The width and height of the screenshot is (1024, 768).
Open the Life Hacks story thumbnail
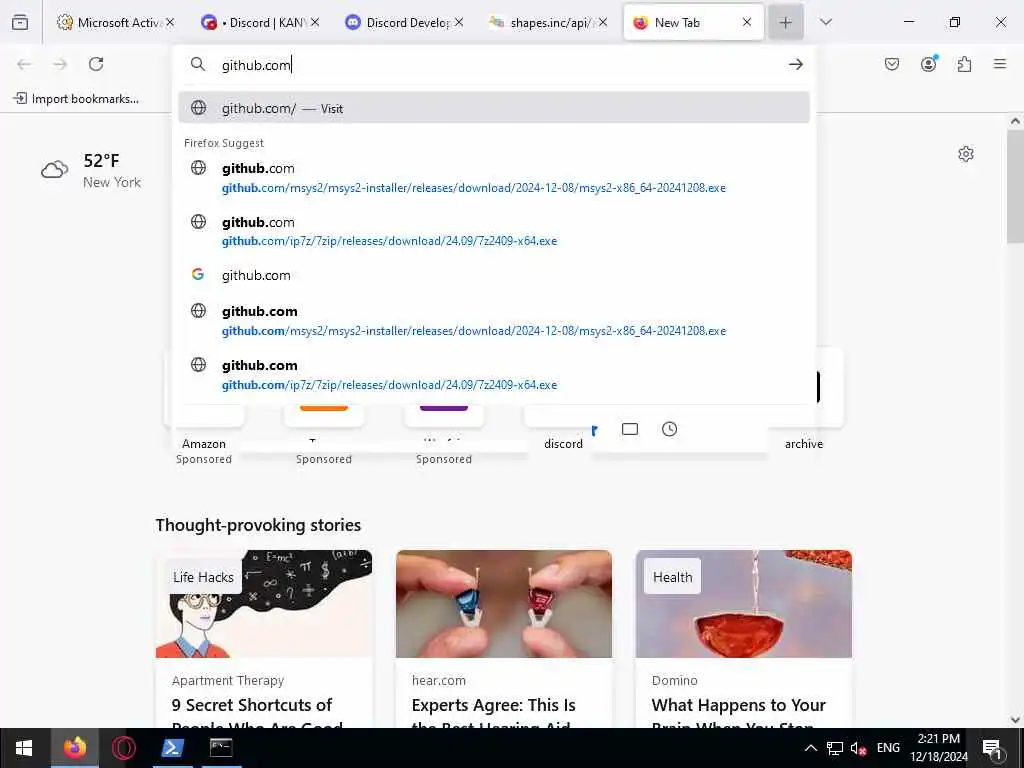coord(264,603)
